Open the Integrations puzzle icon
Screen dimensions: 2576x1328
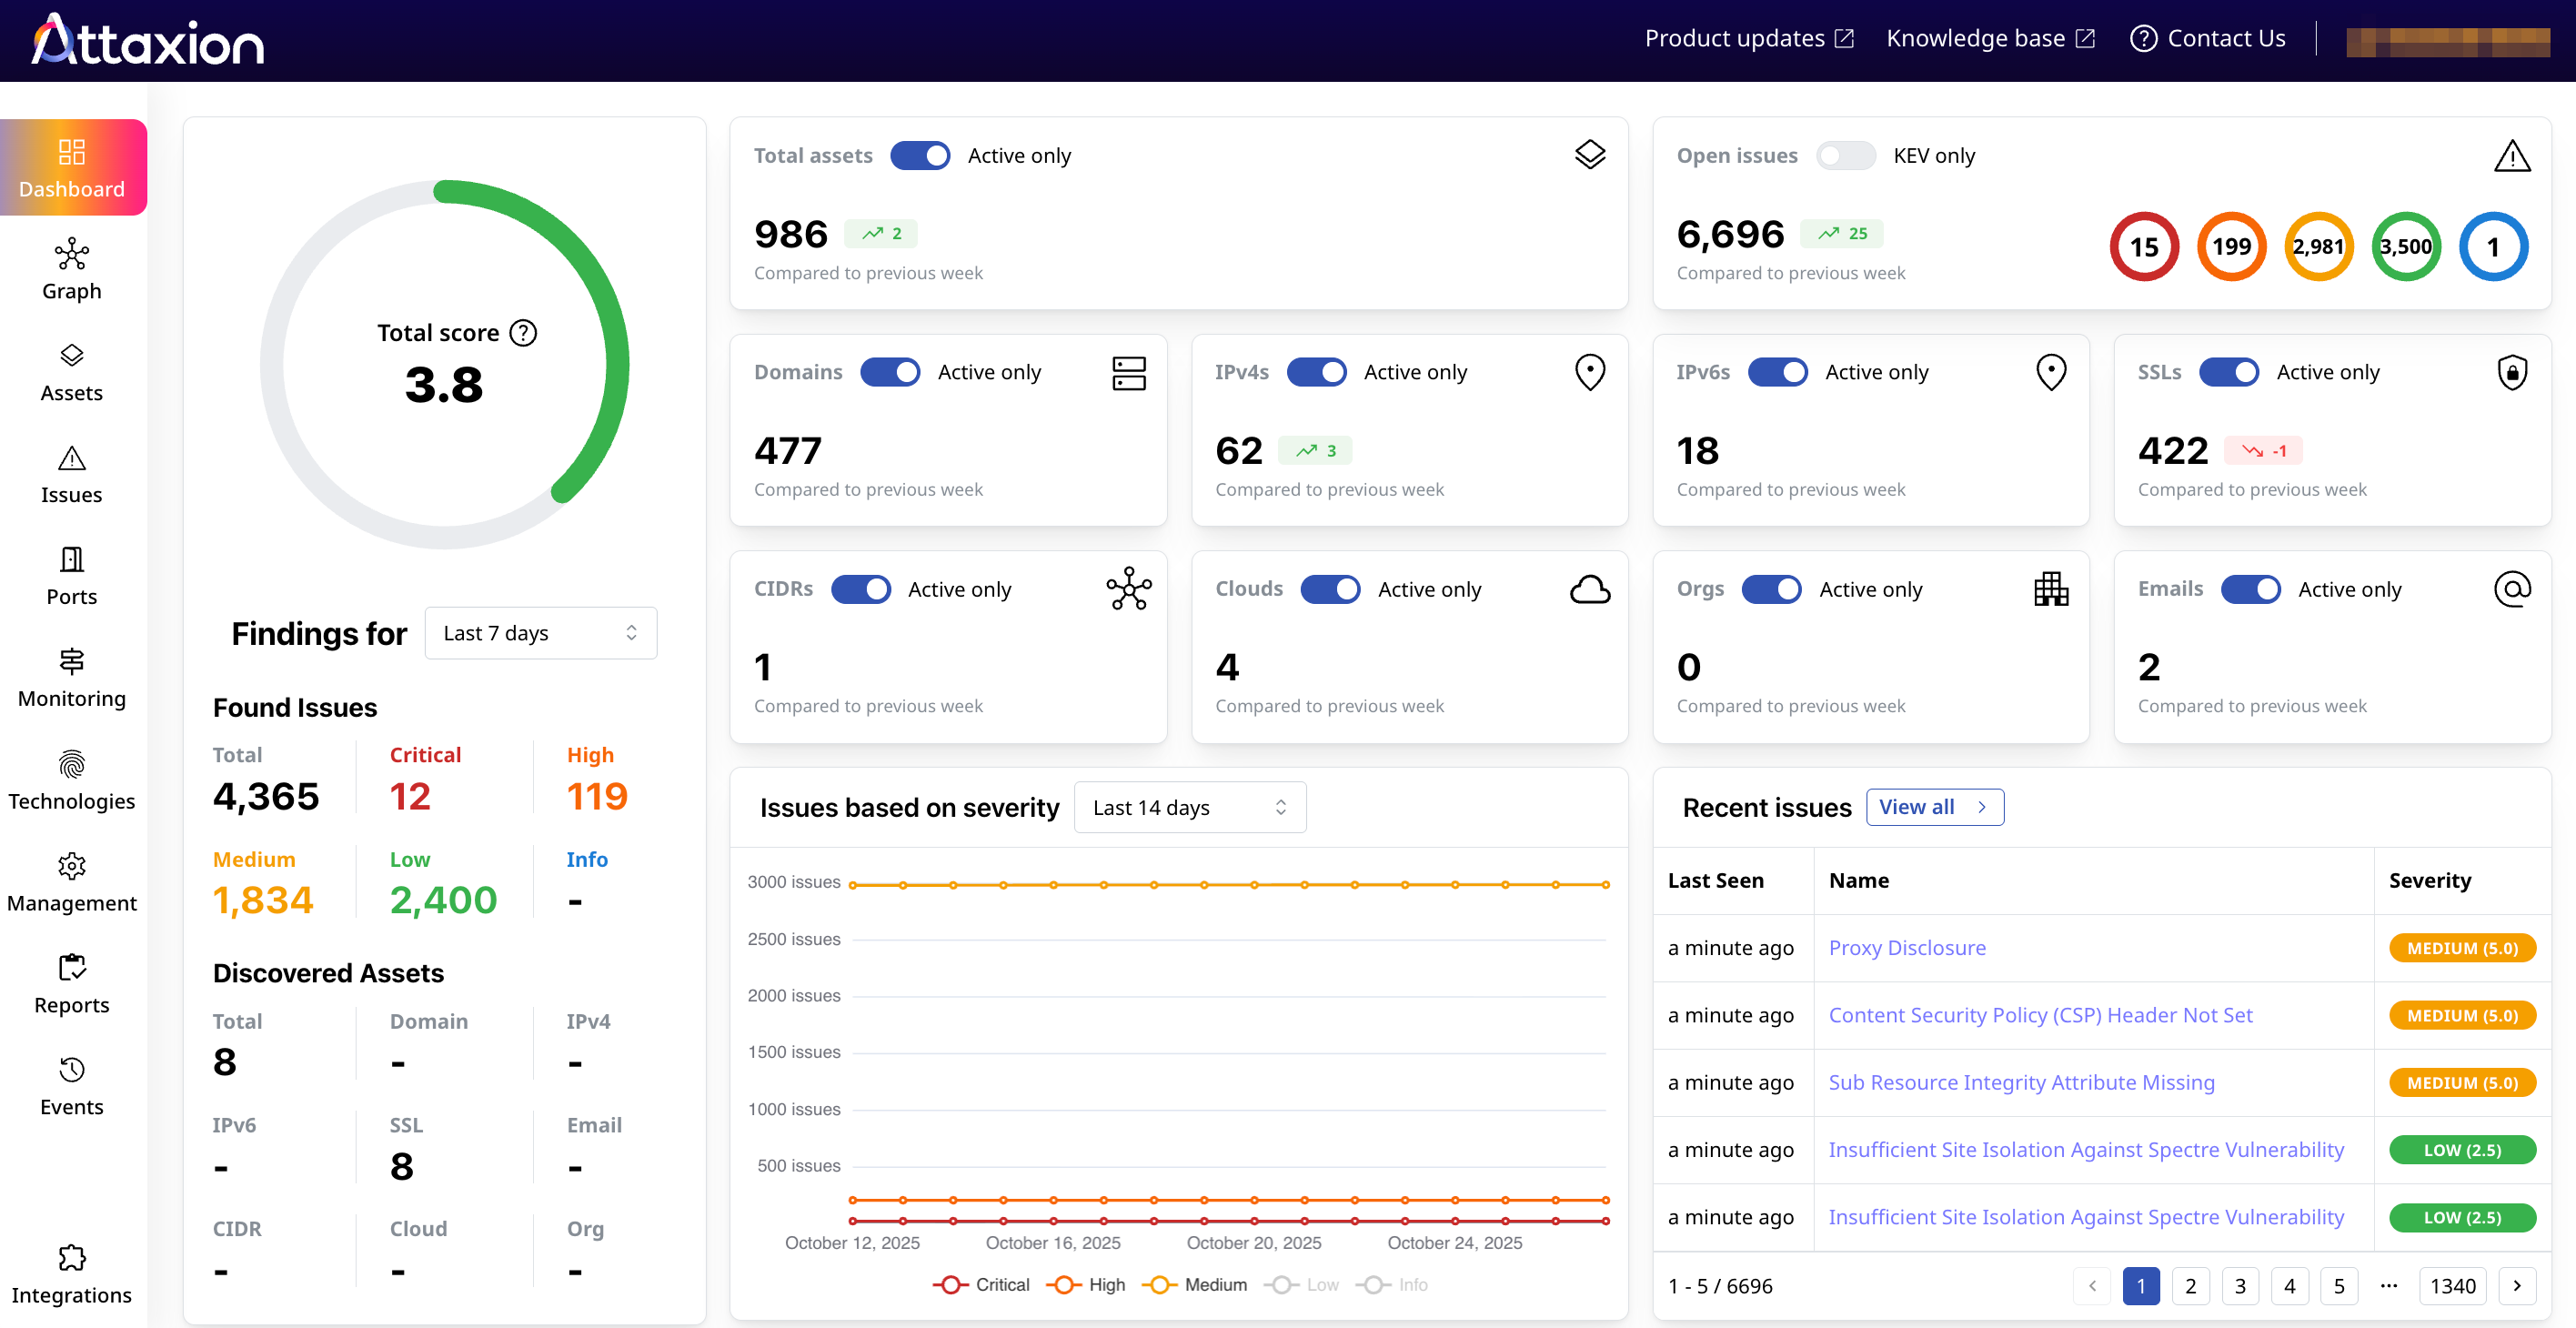pos(71,1257)
